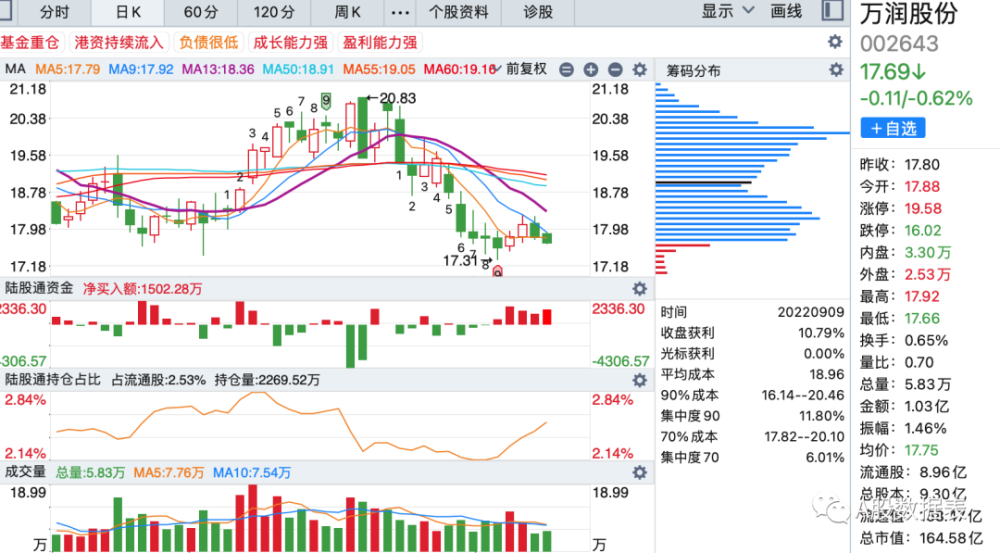Open 筹码分布 panel settings gear
1000x553 pixels.
836,70
